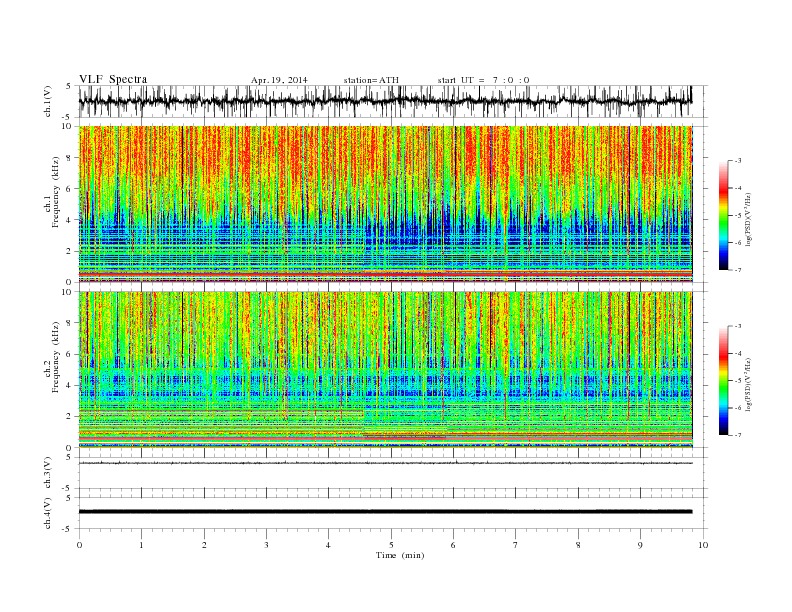This screenshot has width=792, height=612.
Task: Click time axis tick label "2"
Action: point(204,545)
